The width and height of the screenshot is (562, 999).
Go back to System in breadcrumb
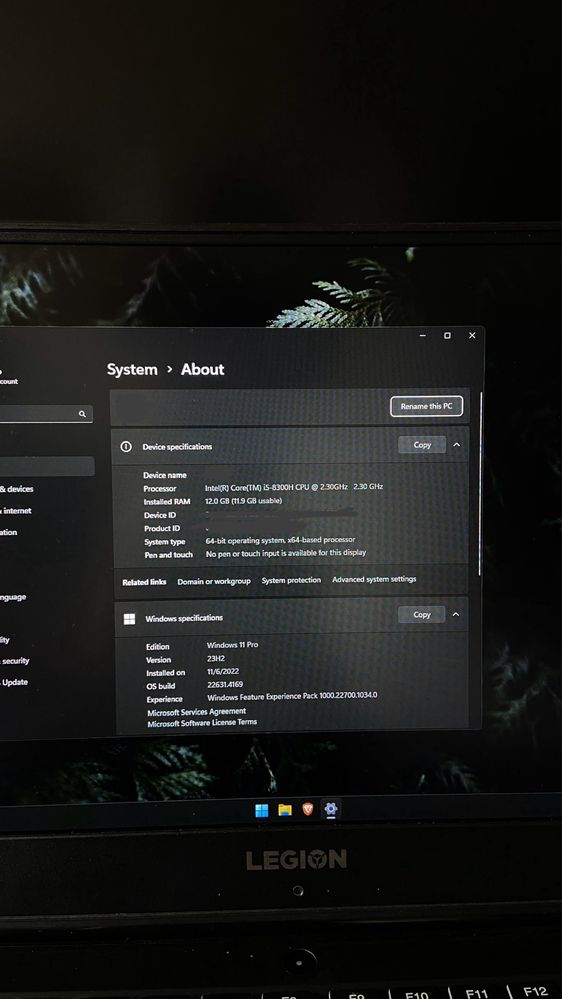[132, 370]
